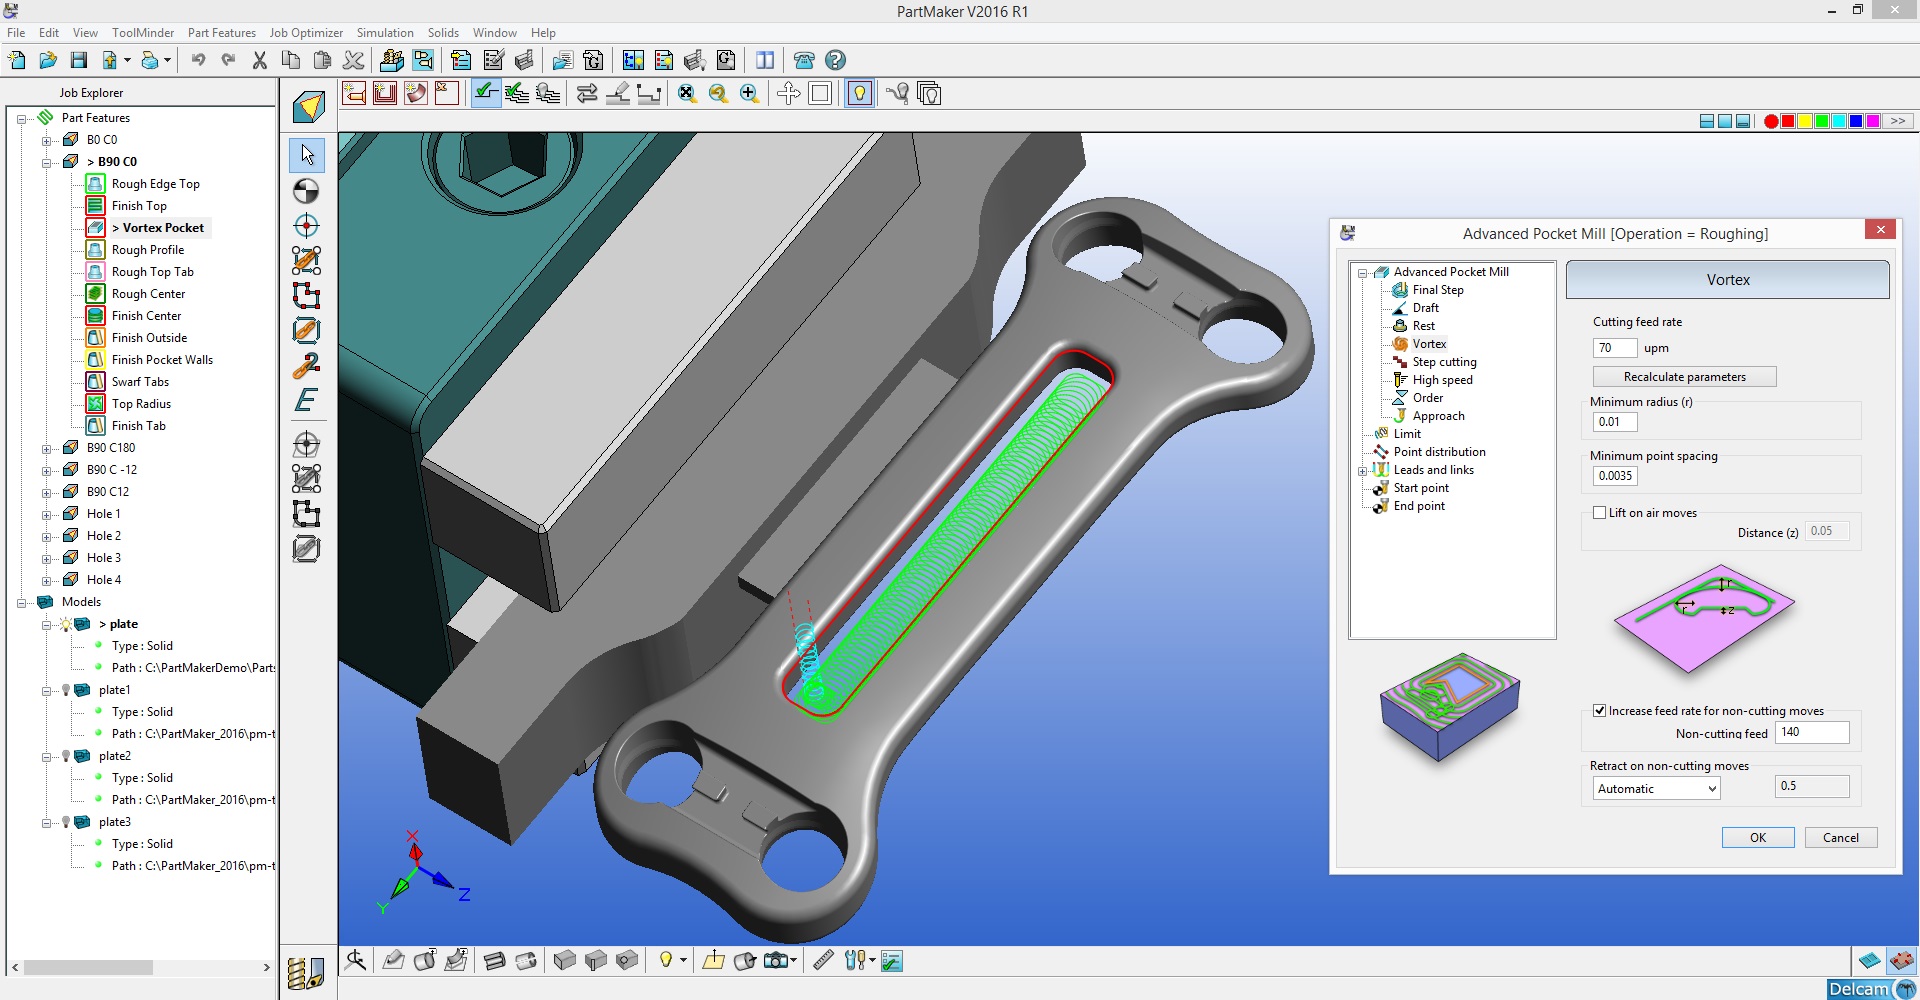
Task: Open the light bulb dropdown arrow in the bottom toolbar
Action: (x=684, y=961)
